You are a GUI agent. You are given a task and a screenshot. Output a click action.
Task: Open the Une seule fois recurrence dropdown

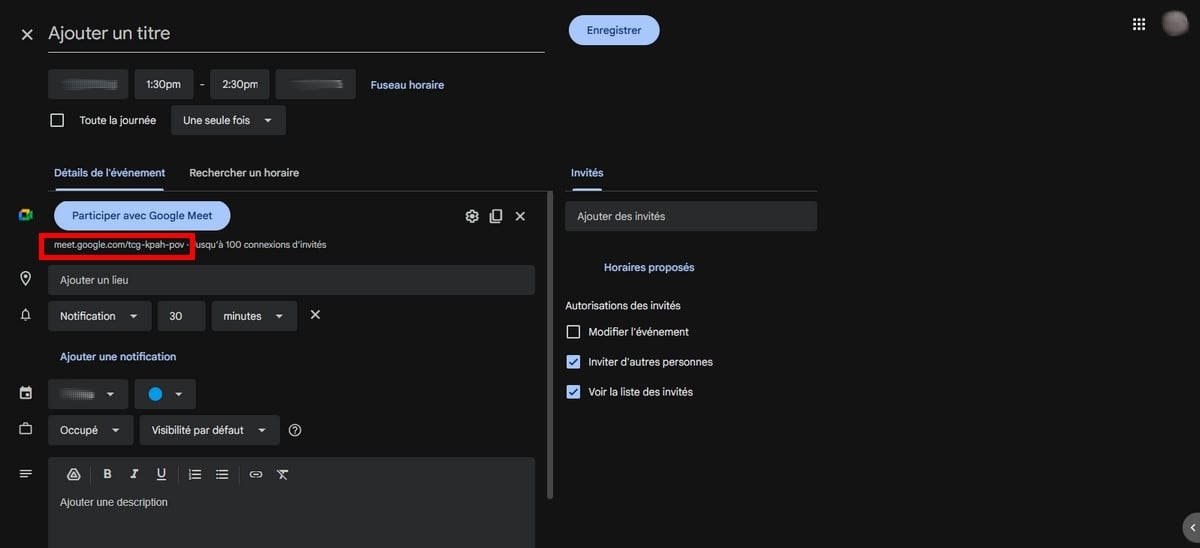click(228, 120)
